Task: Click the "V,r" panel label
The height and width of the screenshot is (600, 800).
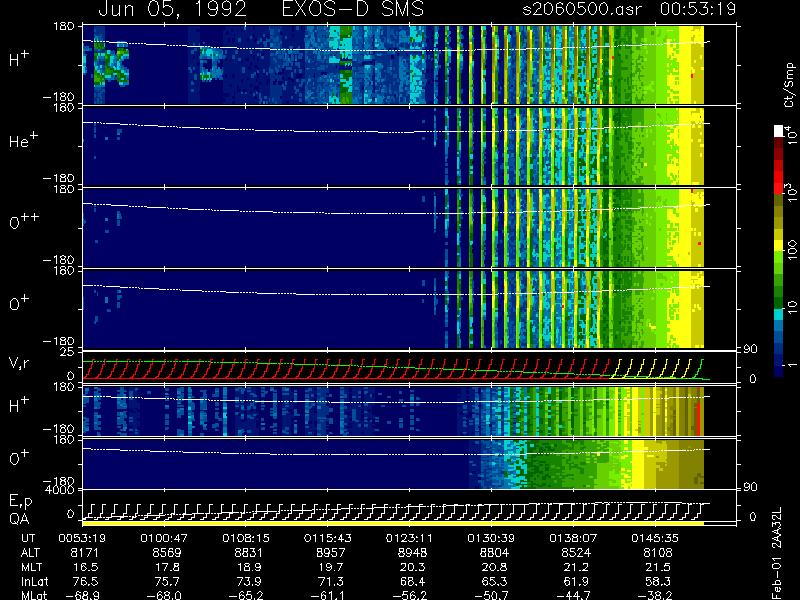Action: 20,363
